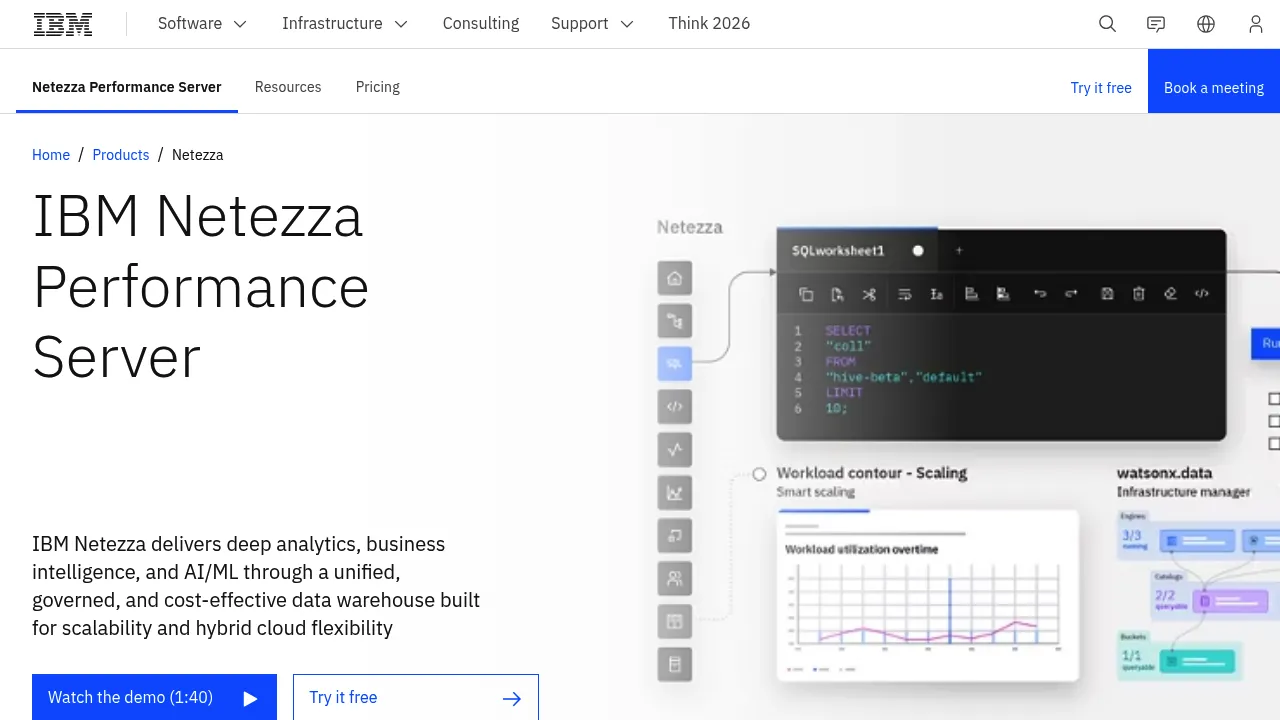Click the IBM logo
The height and width of the screenshot is (720, 1280).
click(63, 24)
